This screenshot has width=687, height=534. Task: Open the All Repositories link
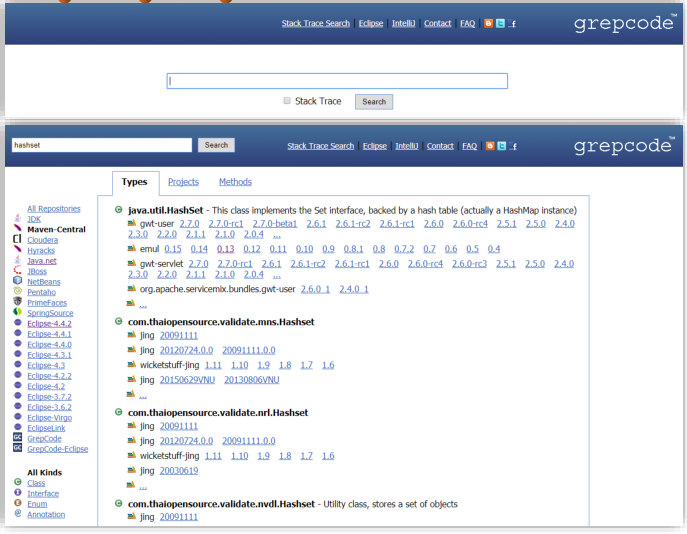click(x=54, y=209)
